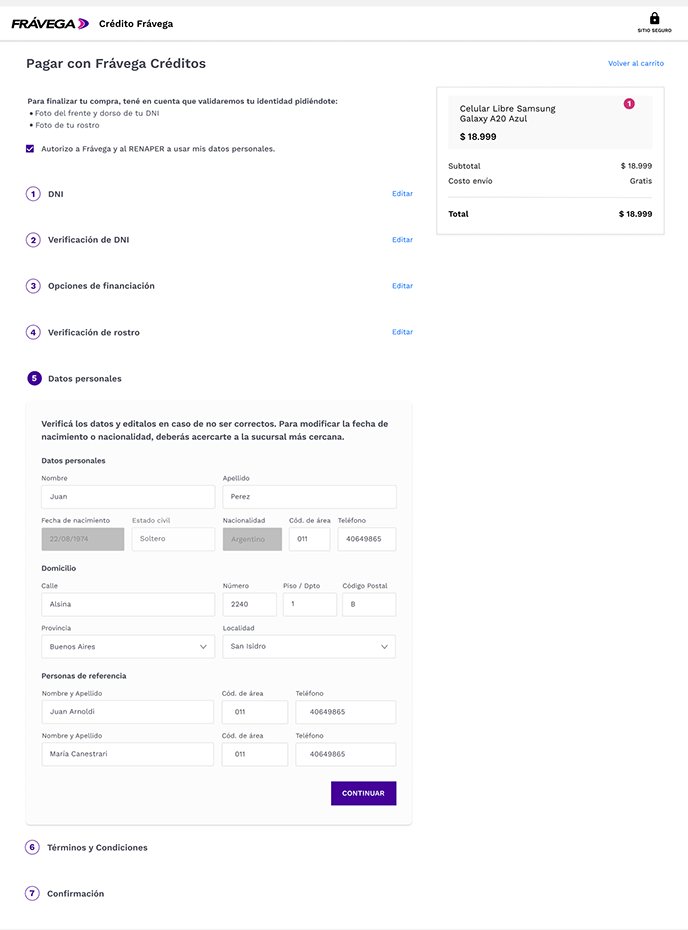This screenshot has height=930, width=688.
Task: Click Editar for Verificación de rostro
Action: [x=402, y=332]
